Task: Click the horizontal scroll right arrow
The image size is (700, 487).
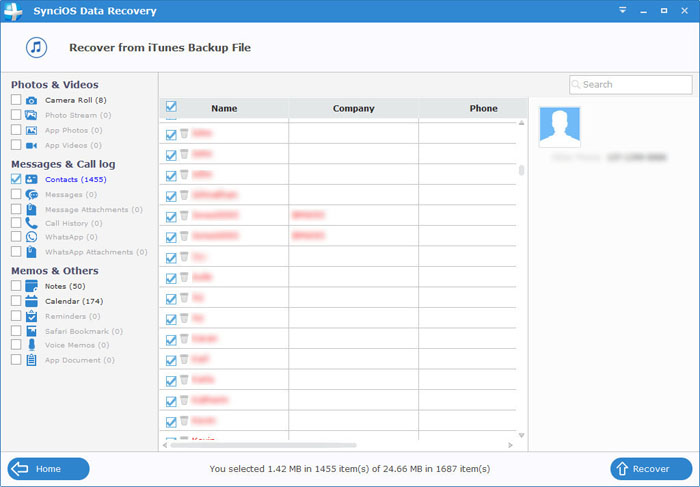Action: (x=511, y=445)
